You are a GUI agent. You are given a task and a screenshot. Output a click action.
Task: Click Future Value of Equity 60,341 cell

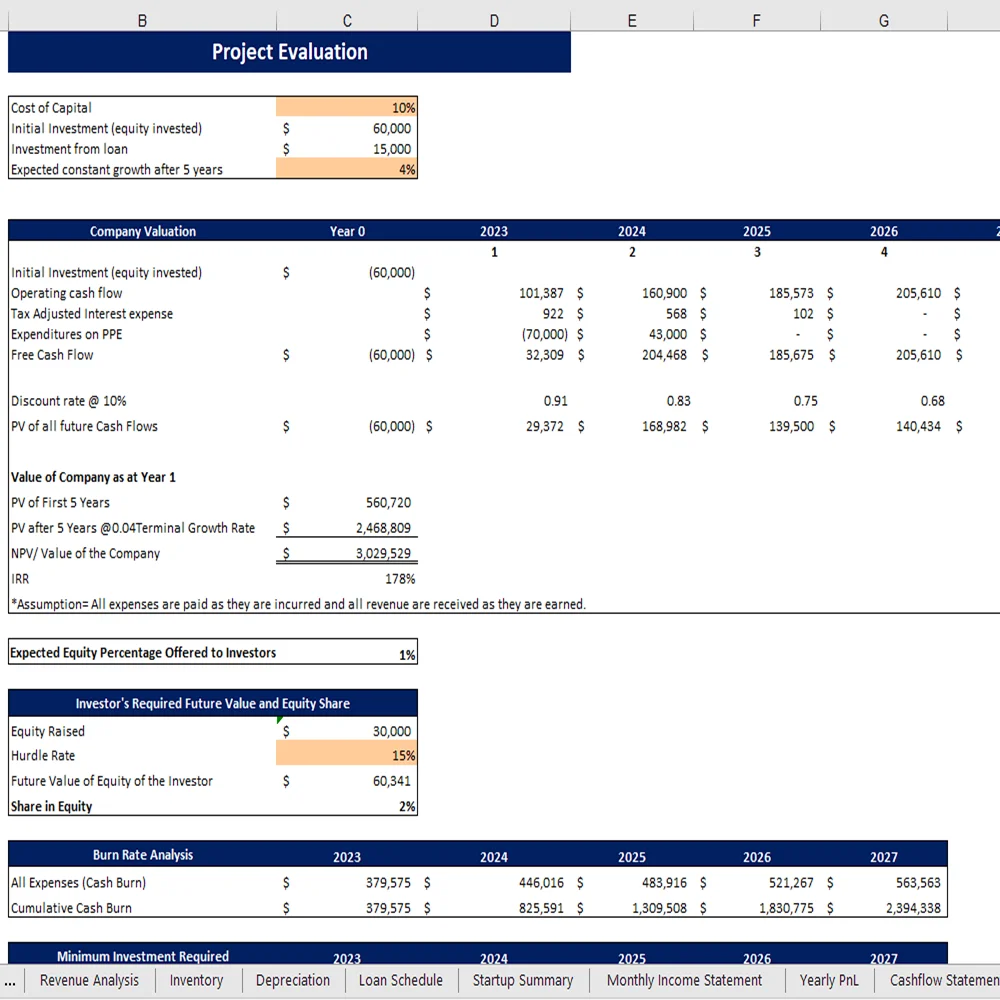tap(347, 781)
